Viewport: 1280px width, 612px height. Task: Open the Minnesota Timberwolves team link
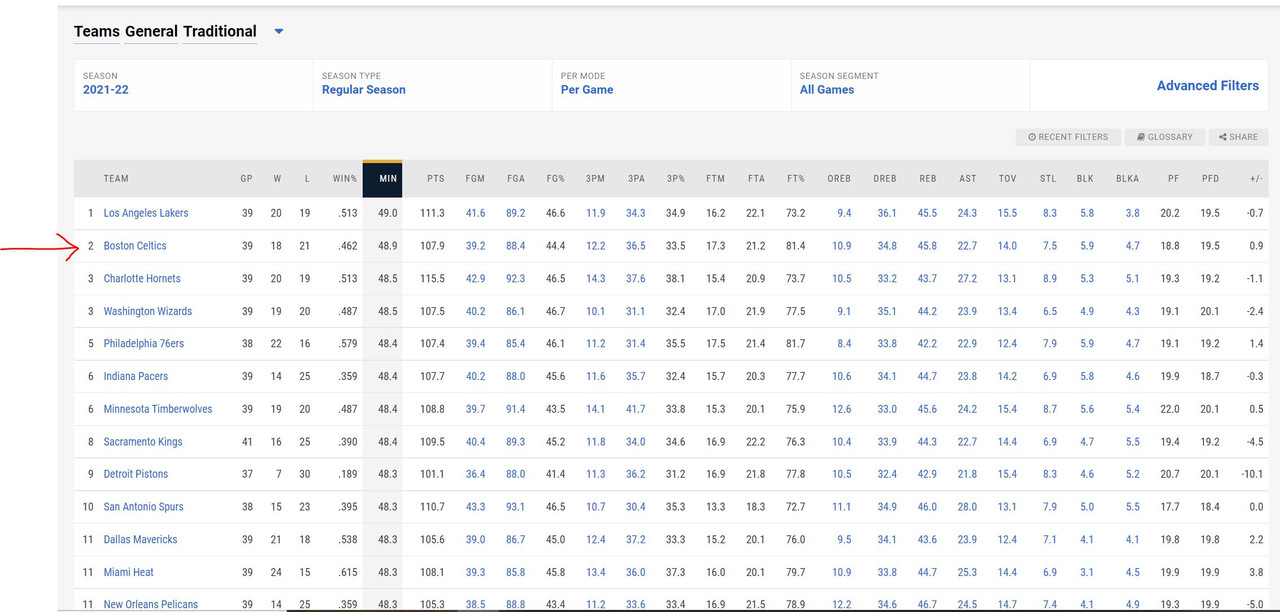point(158,409)
